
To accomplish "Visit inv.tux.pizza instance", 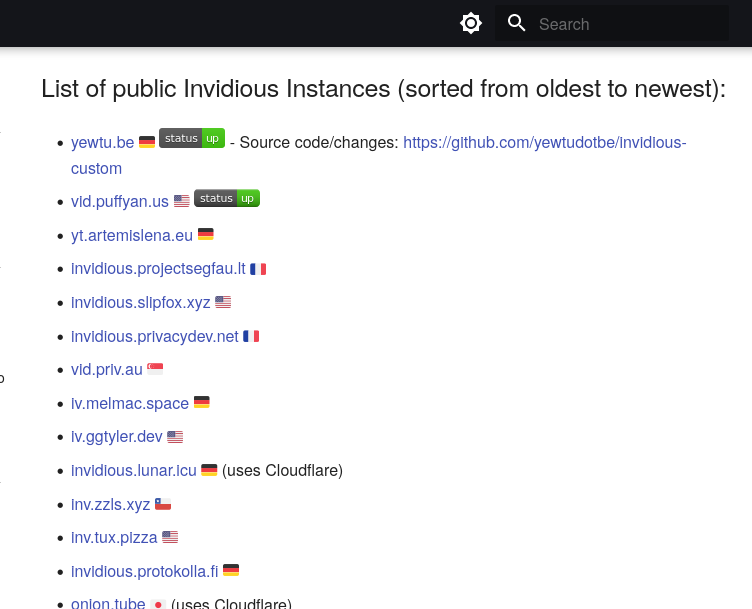I will [114, 538].
